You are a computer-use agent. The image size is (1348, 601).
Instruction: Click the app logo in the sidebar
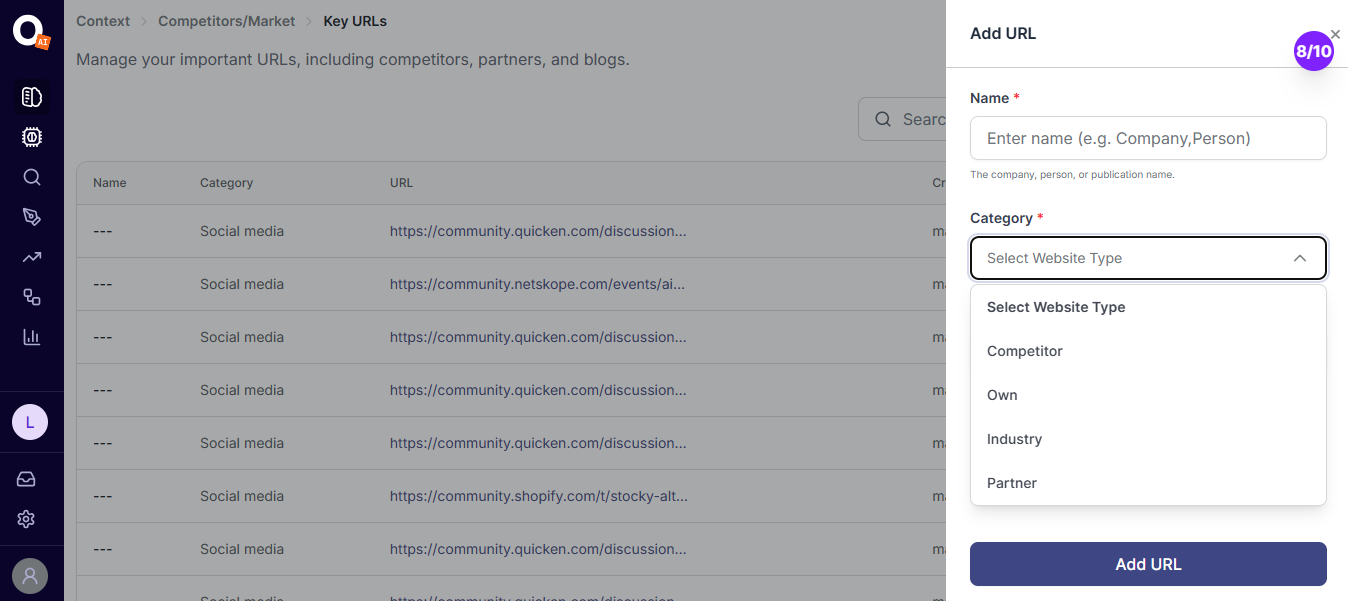30,31
